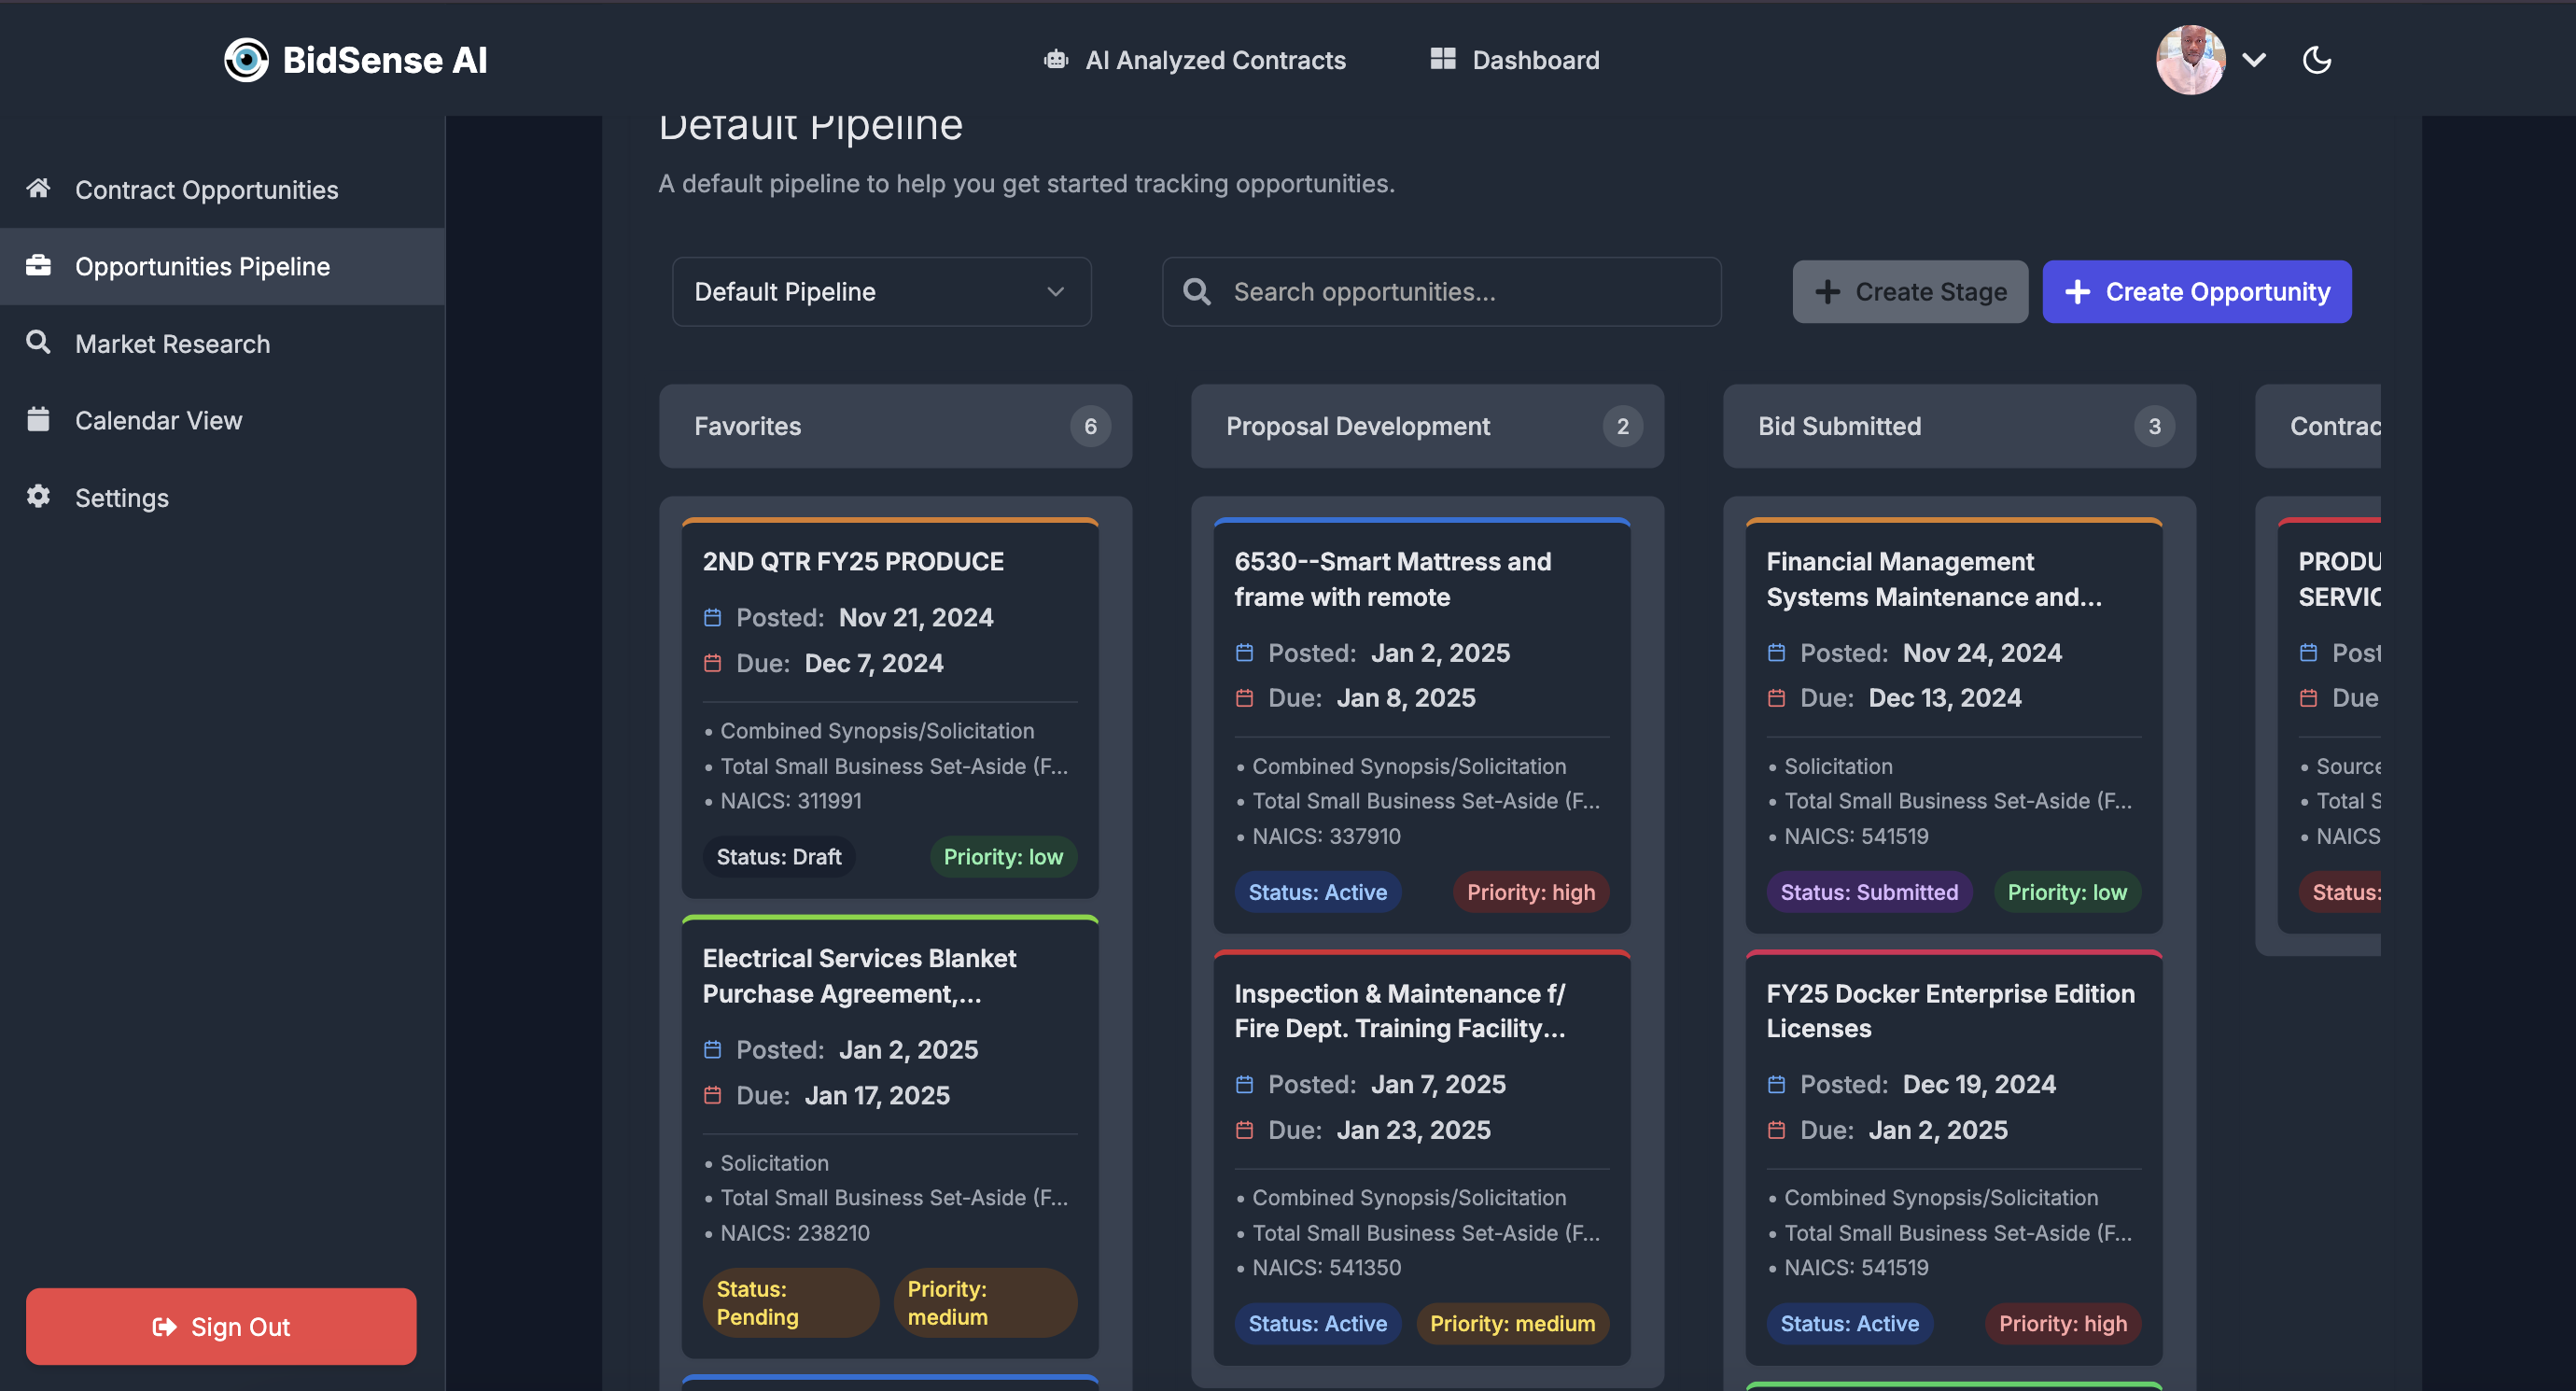This screenshot has height=1391, width=2576.
Task: Click the magnifier icon next to Market Research
Action: point(38,342)
